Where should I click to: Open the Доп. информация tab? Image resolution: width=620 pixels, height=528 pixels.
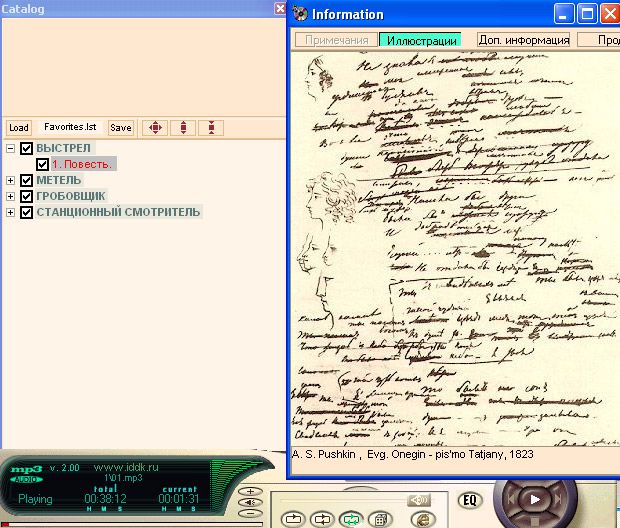coord(523,40)
